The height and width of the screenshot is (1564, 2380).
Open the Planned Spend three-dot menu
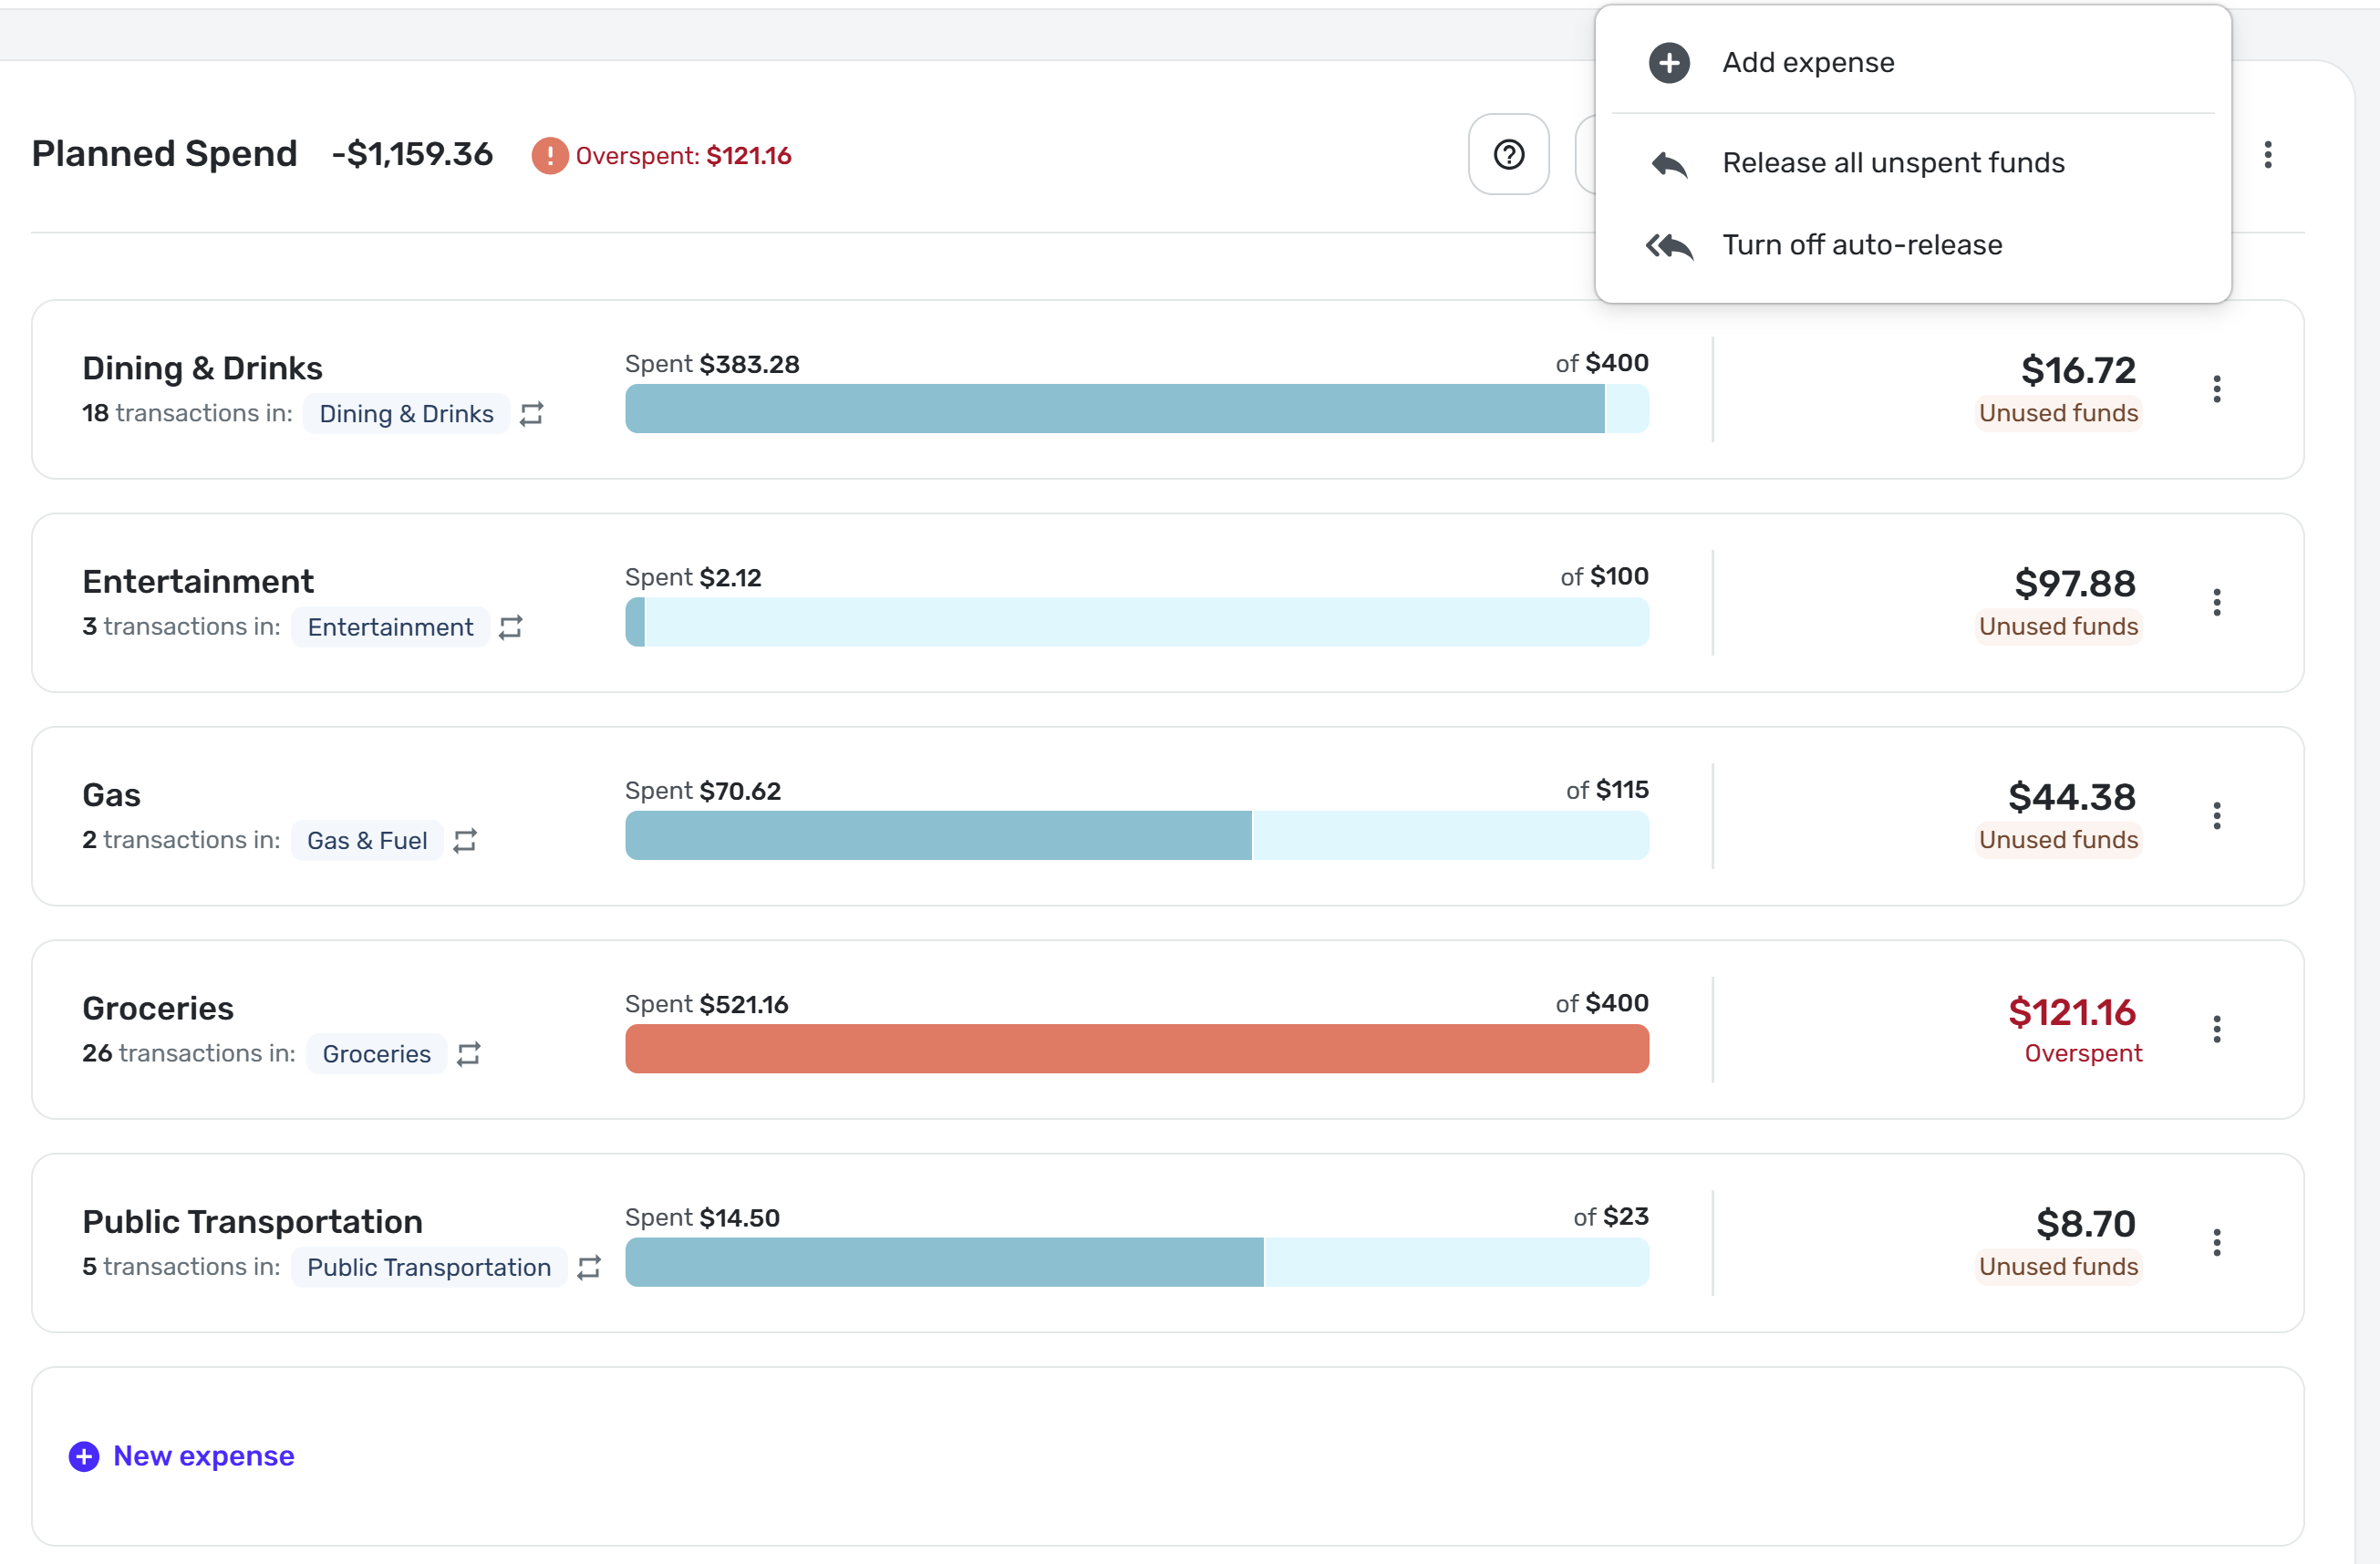coord(2267,155)
